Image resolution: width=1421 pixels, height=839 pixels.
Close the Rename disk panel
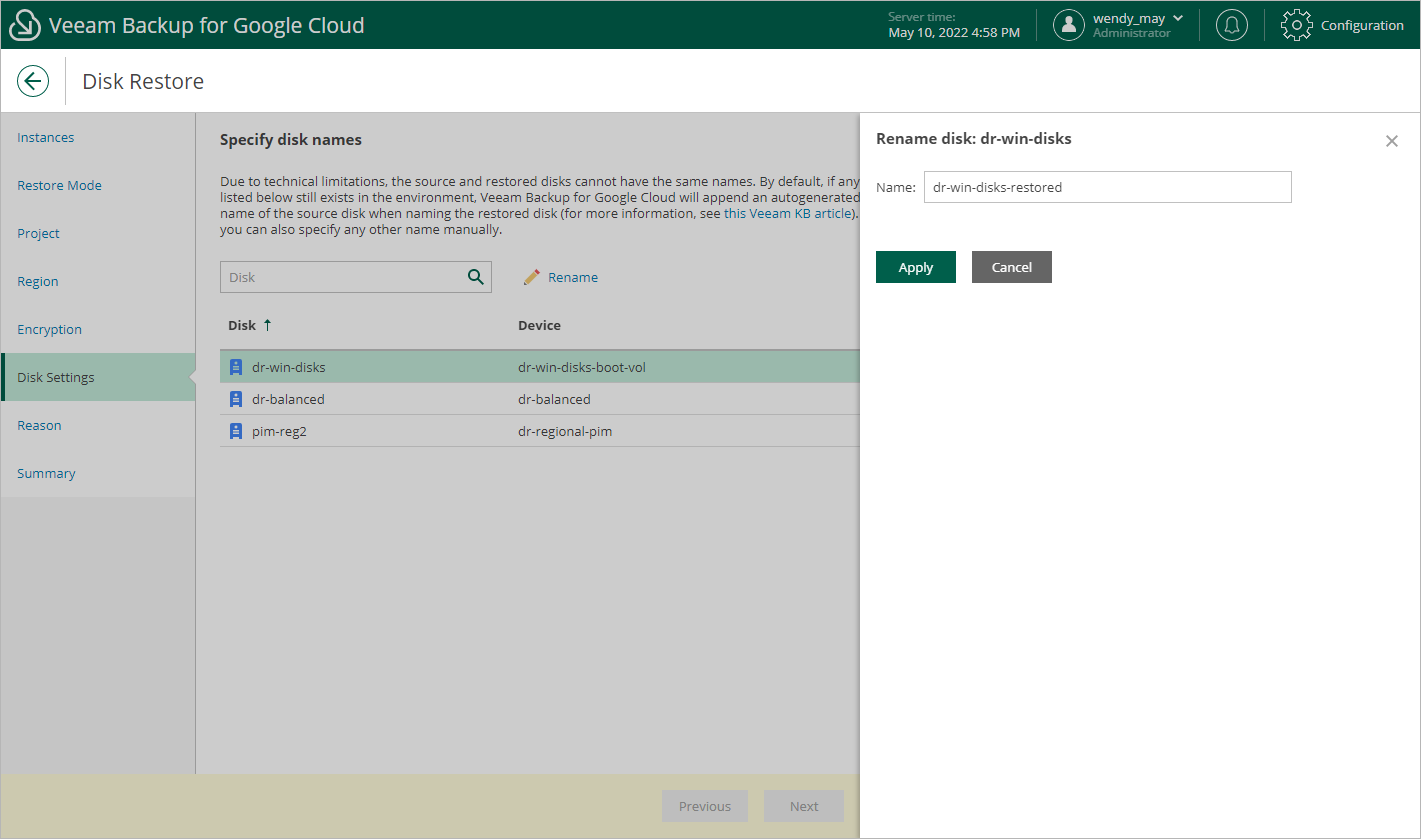1391,141
